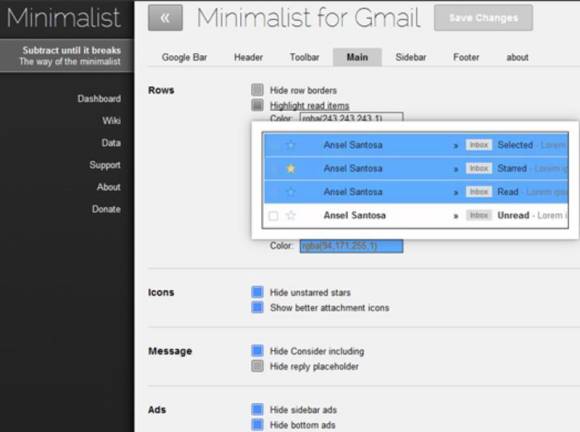The height and width of the screenshot is (432, 580).
Task: Open the Footer tab
Action: [466, 57]
